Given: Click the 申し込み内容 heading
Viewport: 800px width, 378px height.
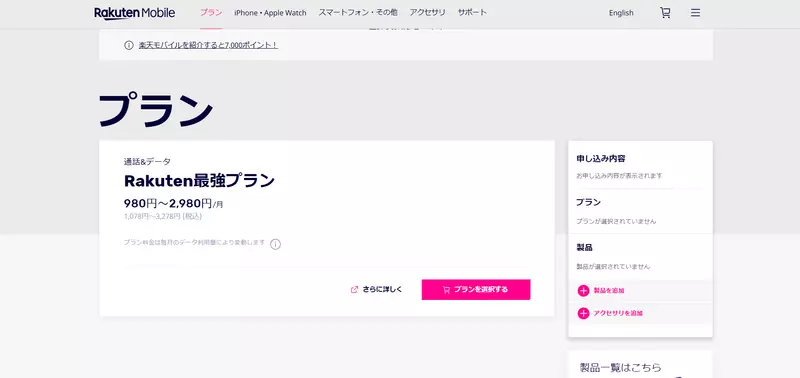Looking at the screenshot, I should click(x=601, y=158).
